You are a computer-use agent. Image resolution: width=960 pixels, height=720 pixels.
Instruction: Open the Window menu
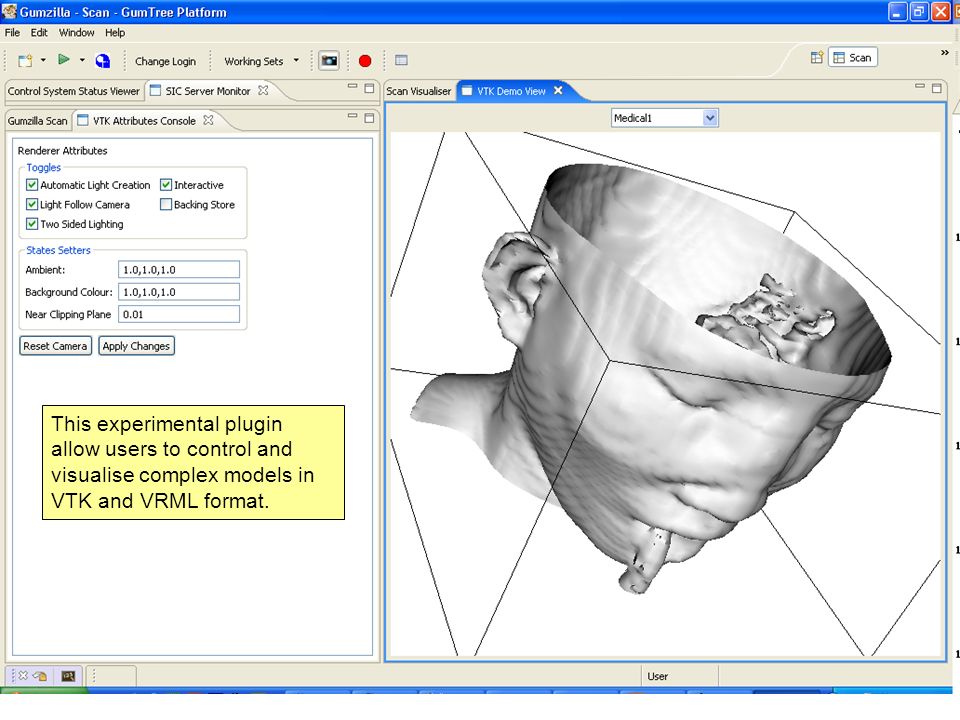[x=77, y=32]
